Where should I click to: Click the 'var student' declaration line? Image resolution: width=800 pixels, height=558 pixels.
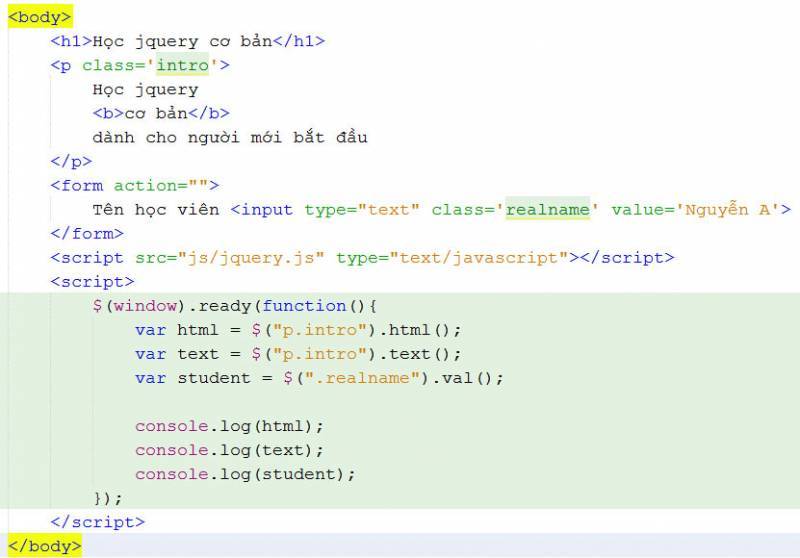coord(319,378)
